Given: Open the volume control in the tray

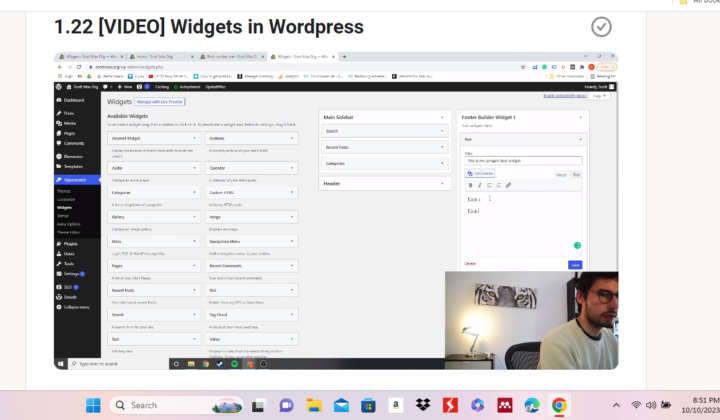Looking at the screenshot, I should [651, 405].
